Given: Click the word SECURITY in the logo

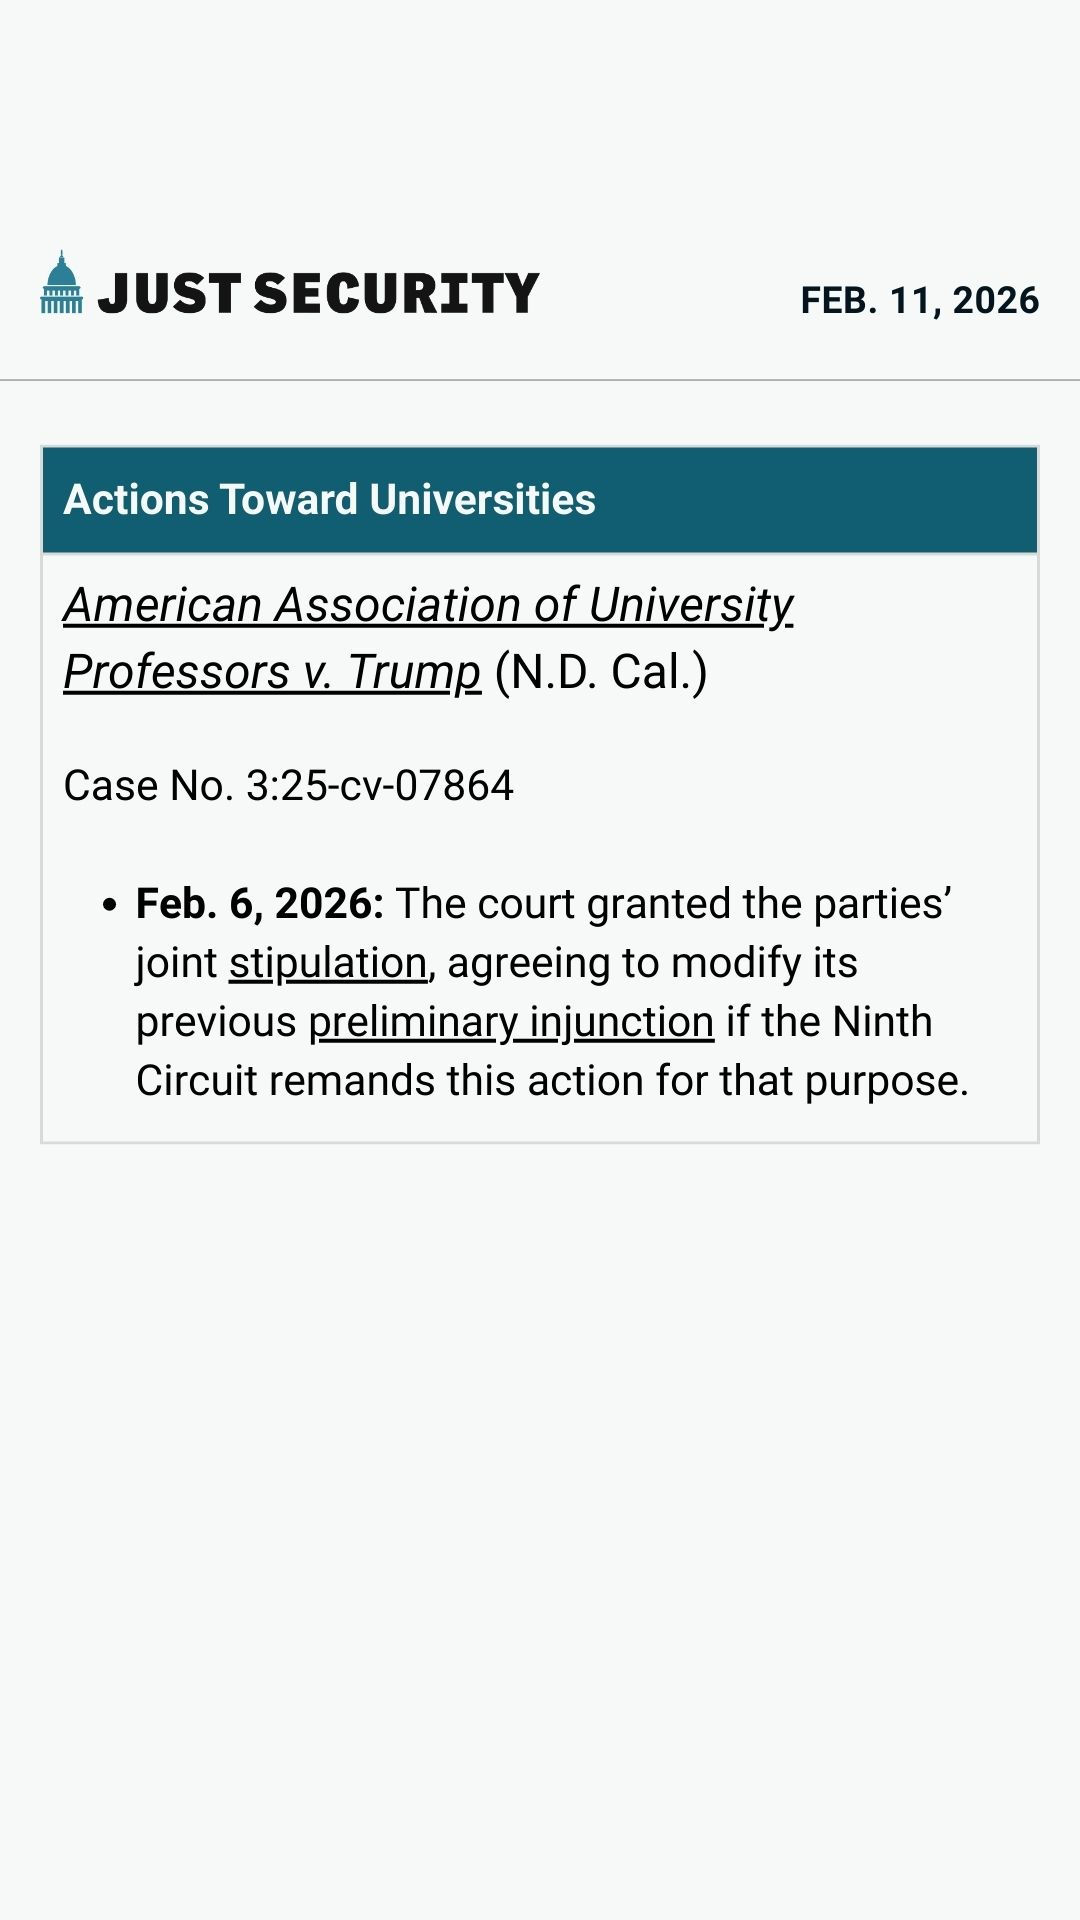Looking at the screenshot, I should coord(396,294).
